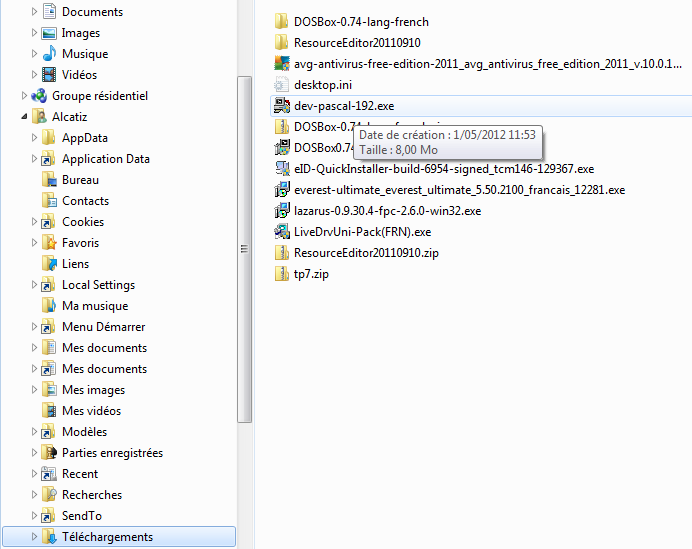Click the lazarus-0.9.30.4 installer icon

pyautogui.click(x=282, y=211)
